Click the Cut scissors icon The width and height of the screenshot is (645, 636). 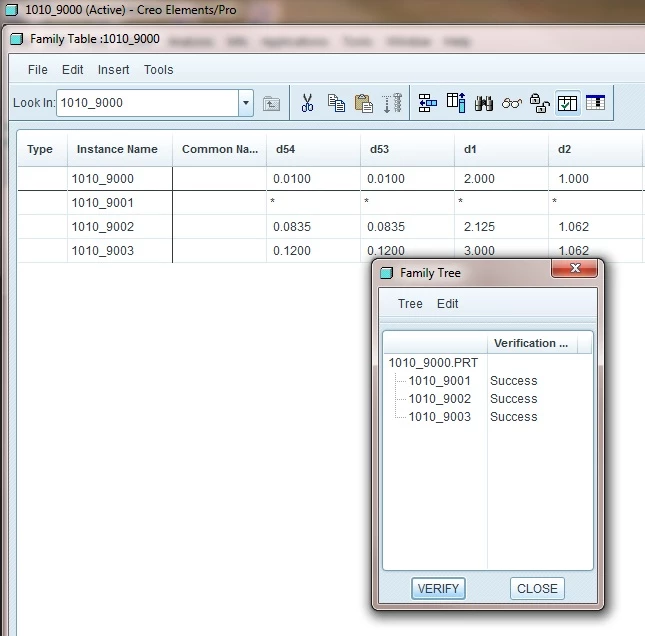[307, 103]
